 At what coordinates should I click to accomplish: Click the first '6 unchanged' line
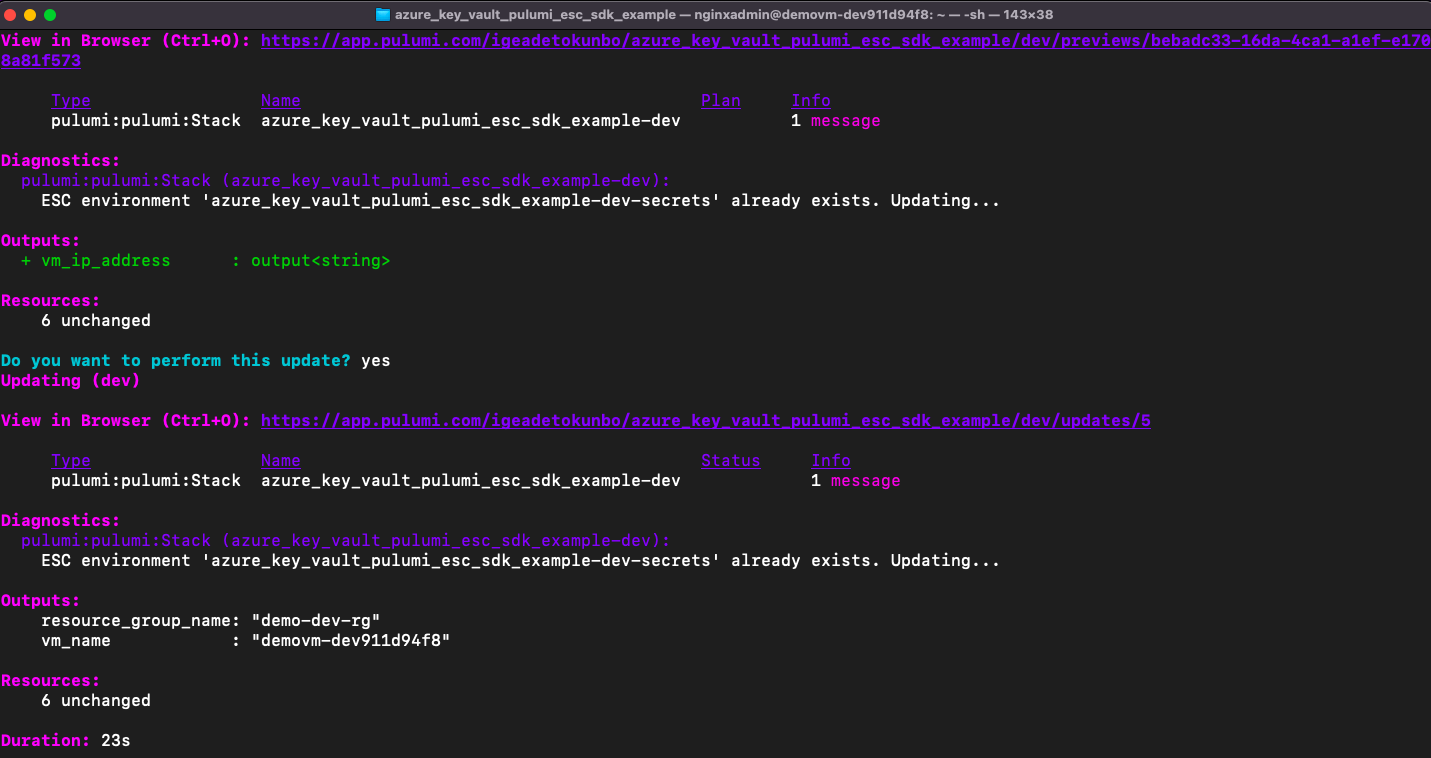(96, 321)
